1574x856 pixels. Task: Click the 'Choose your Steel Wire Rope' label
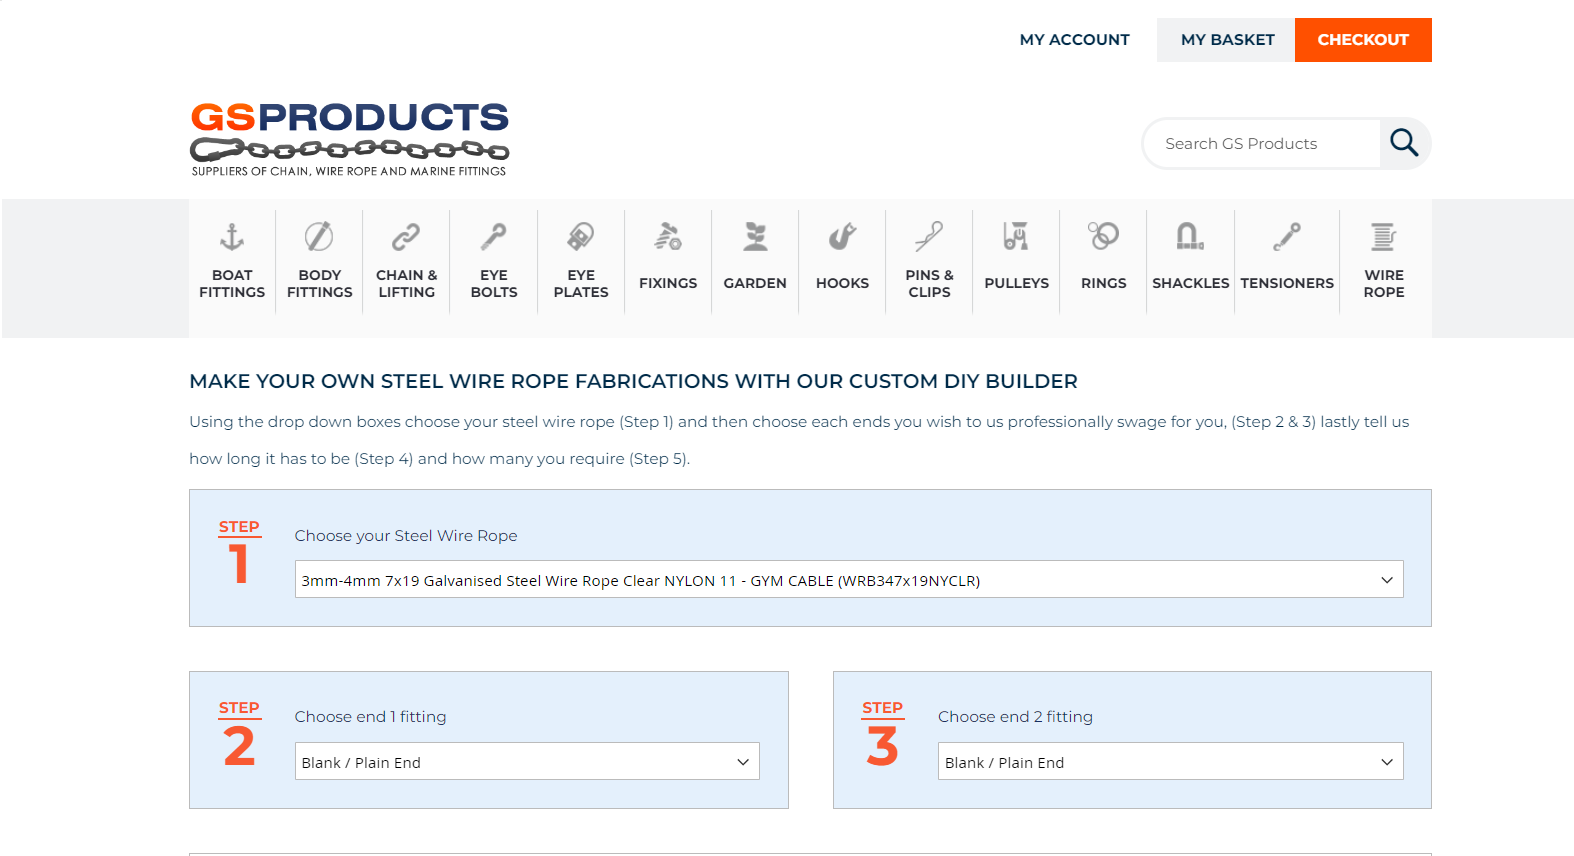click(406, 536)
